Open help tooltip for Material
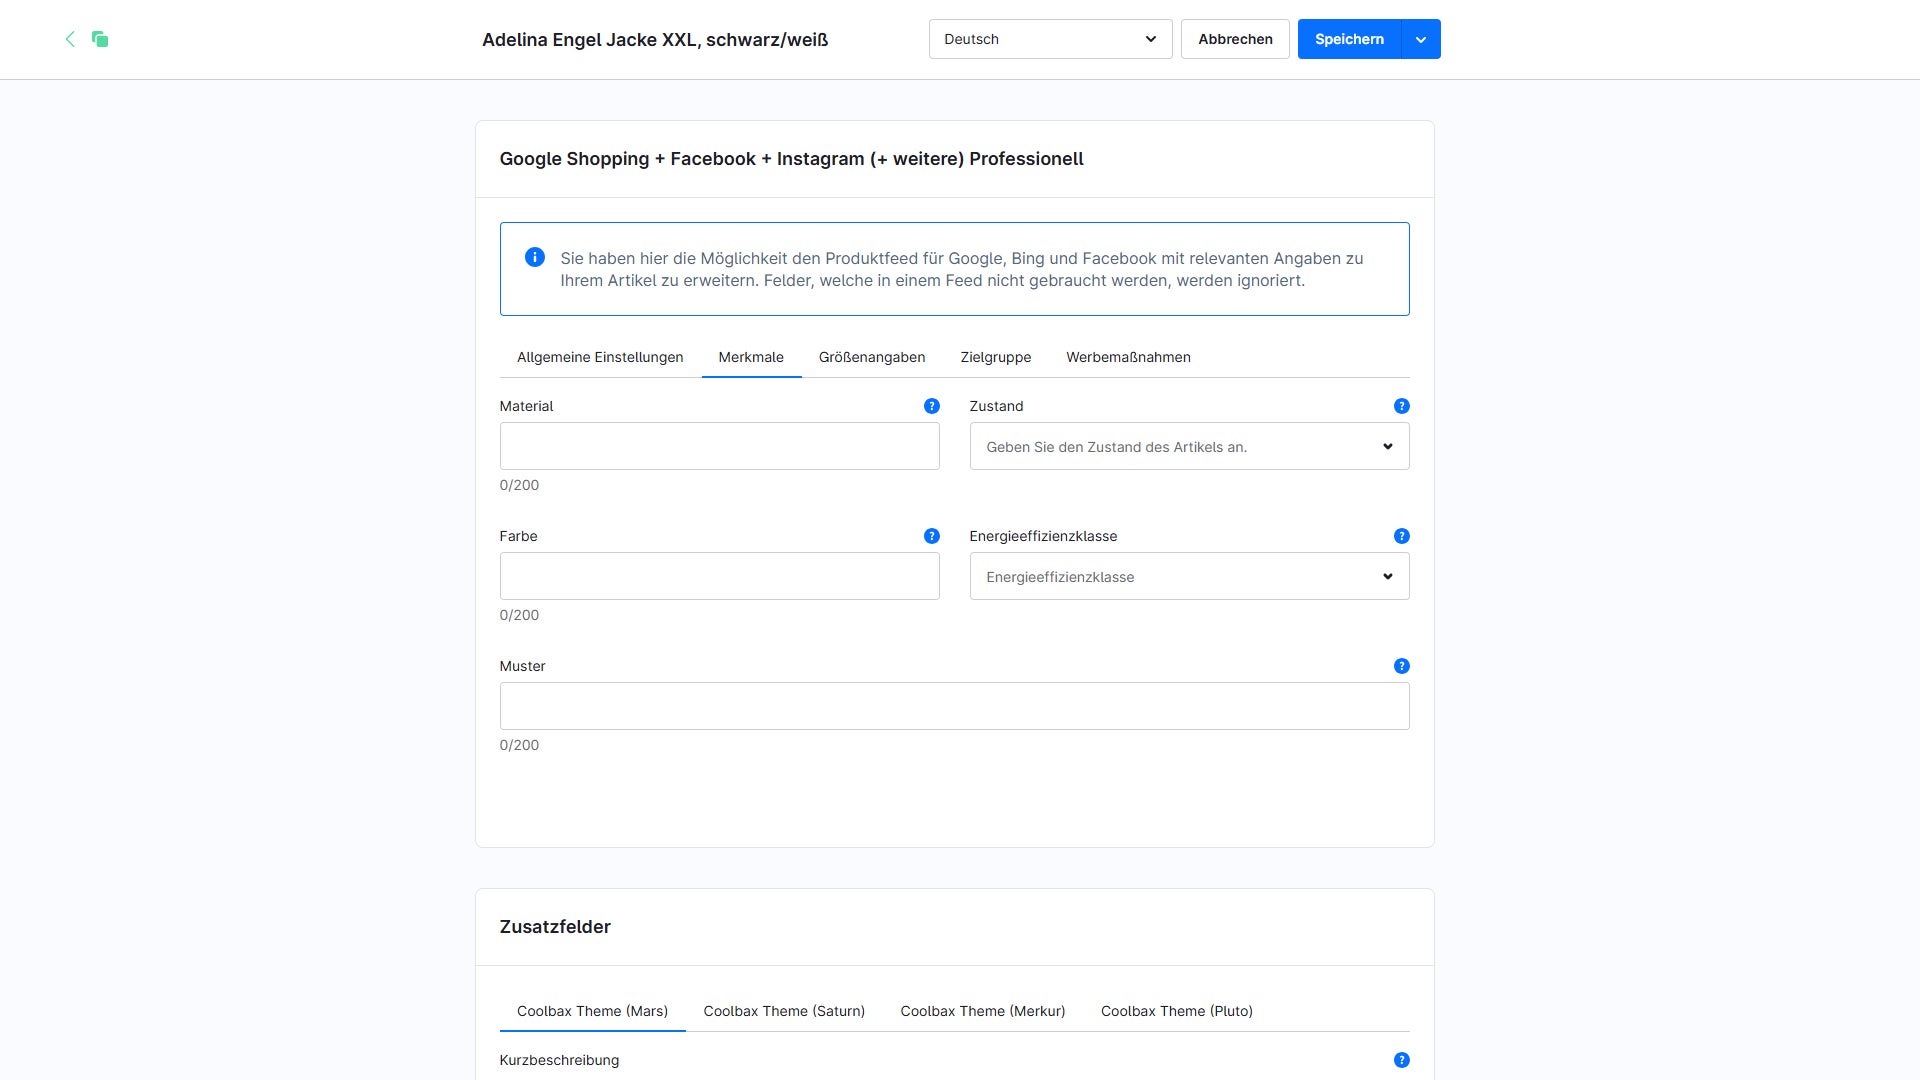Image resolution: width=1920 pixels, height=1080 pixels. click(932, 406)
